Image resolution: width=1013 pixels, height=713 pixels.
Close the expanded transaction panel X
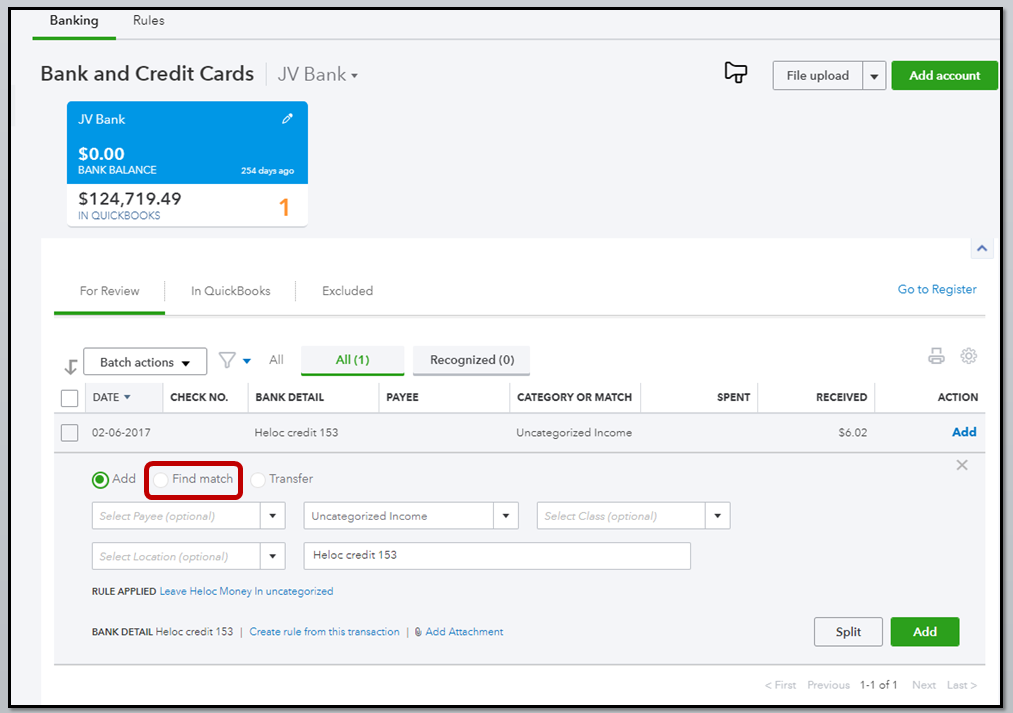pos(962,465)
